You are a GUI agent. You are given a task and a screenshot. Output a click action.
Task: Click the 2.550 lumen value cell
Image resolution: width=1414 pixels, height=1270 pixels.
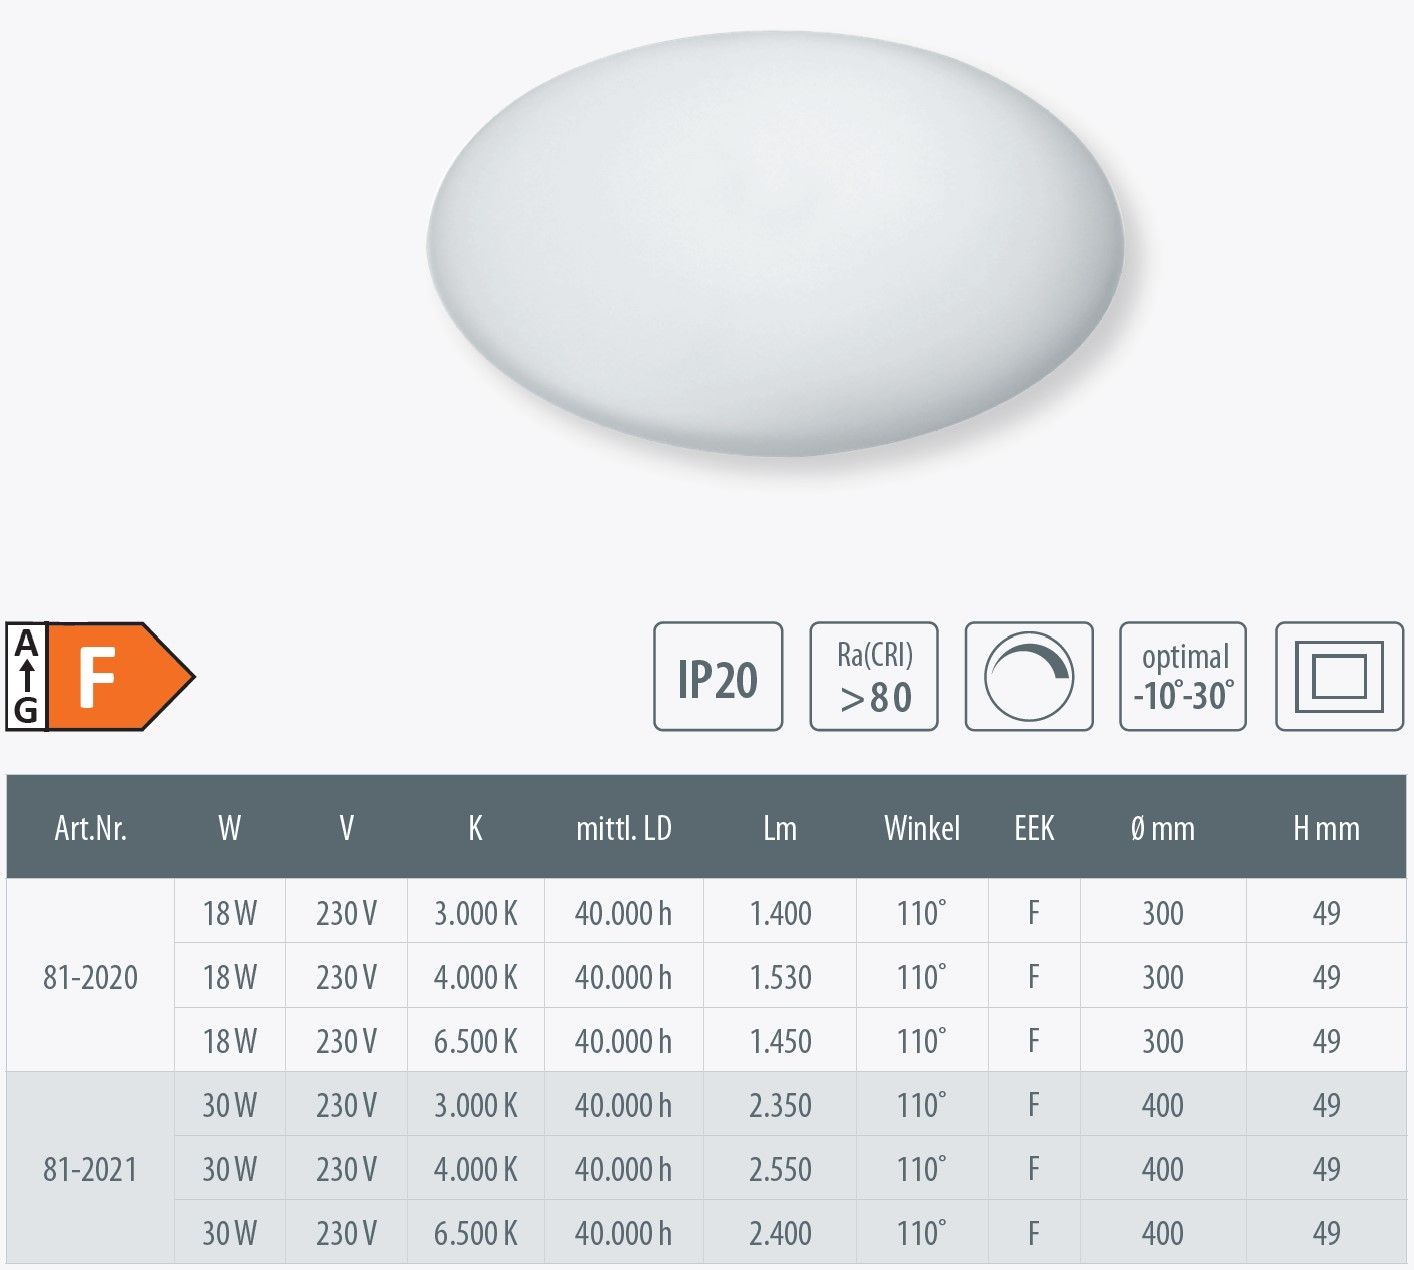pos(781,1169)
